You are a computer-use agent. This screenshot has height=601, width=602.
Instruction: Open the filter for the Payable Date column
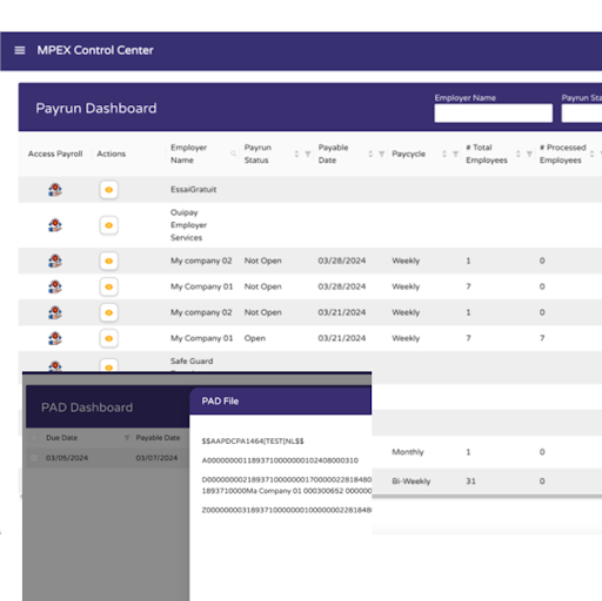tap(382, 154)
